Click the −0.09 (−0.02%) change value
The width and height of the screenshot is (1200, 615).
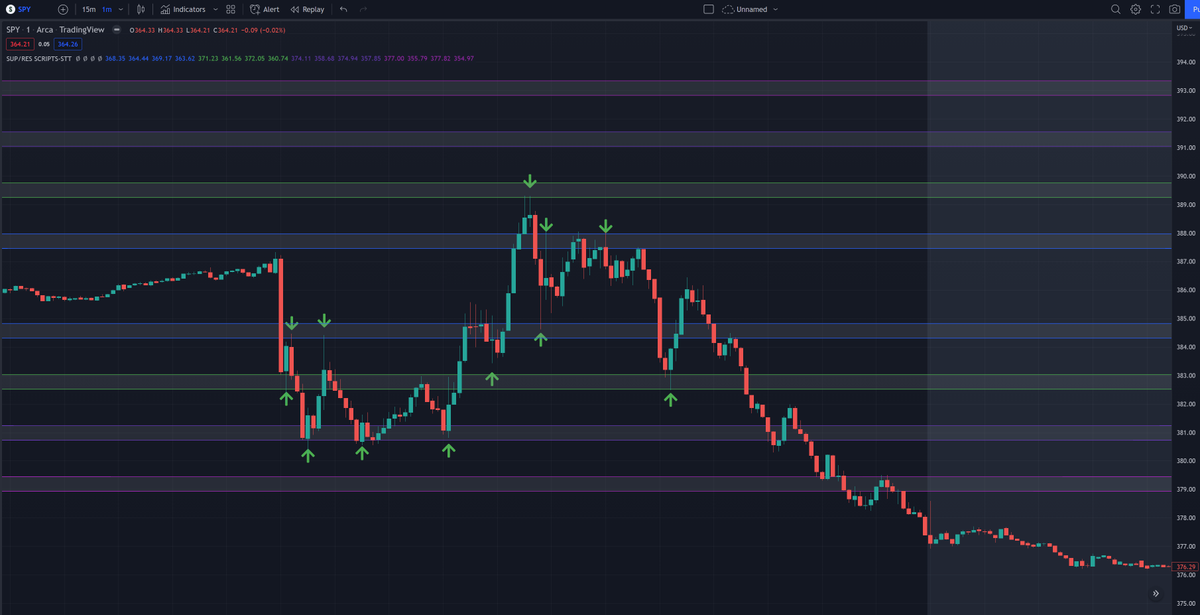[262, 30]
